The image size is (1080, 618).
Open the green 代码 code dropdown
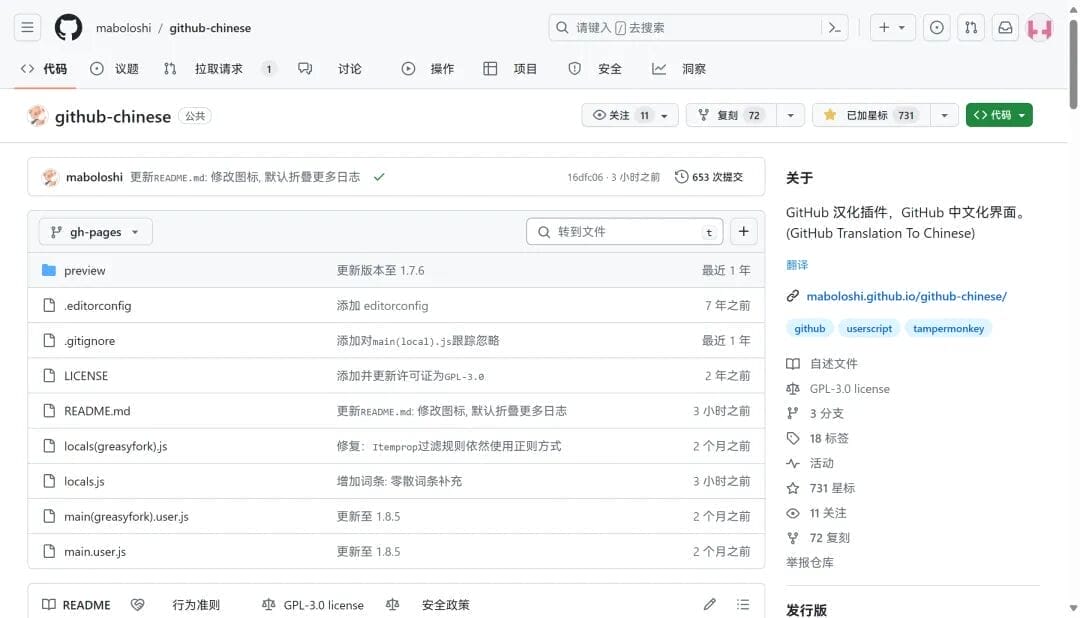tap(999, 115)
